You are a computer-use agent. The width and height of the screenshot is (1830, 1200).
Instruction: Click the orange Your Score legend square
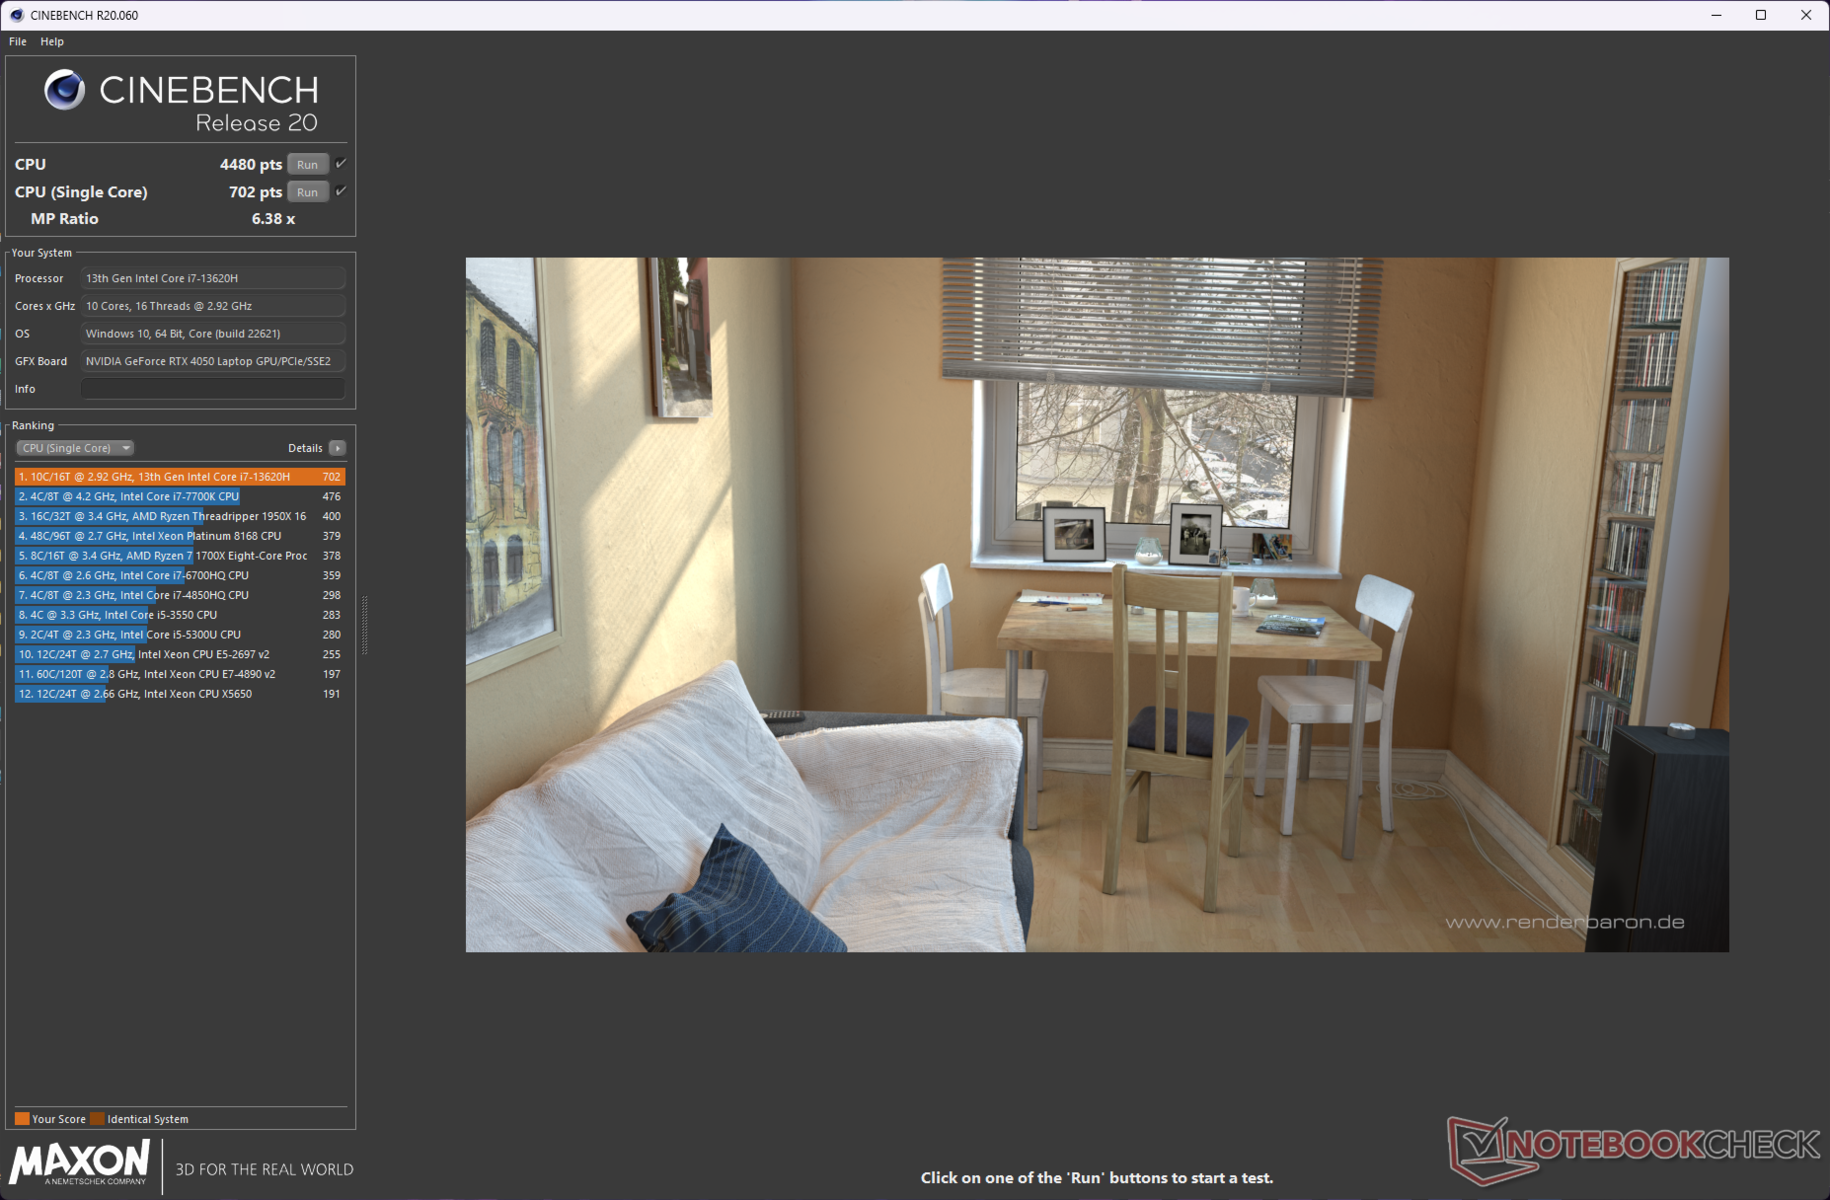tap(22, 1119)
